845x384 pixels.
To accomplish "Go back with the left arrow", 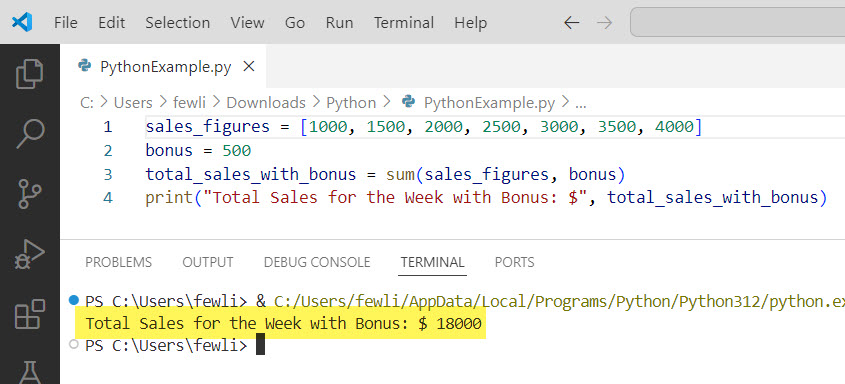I will click(571, 22).
